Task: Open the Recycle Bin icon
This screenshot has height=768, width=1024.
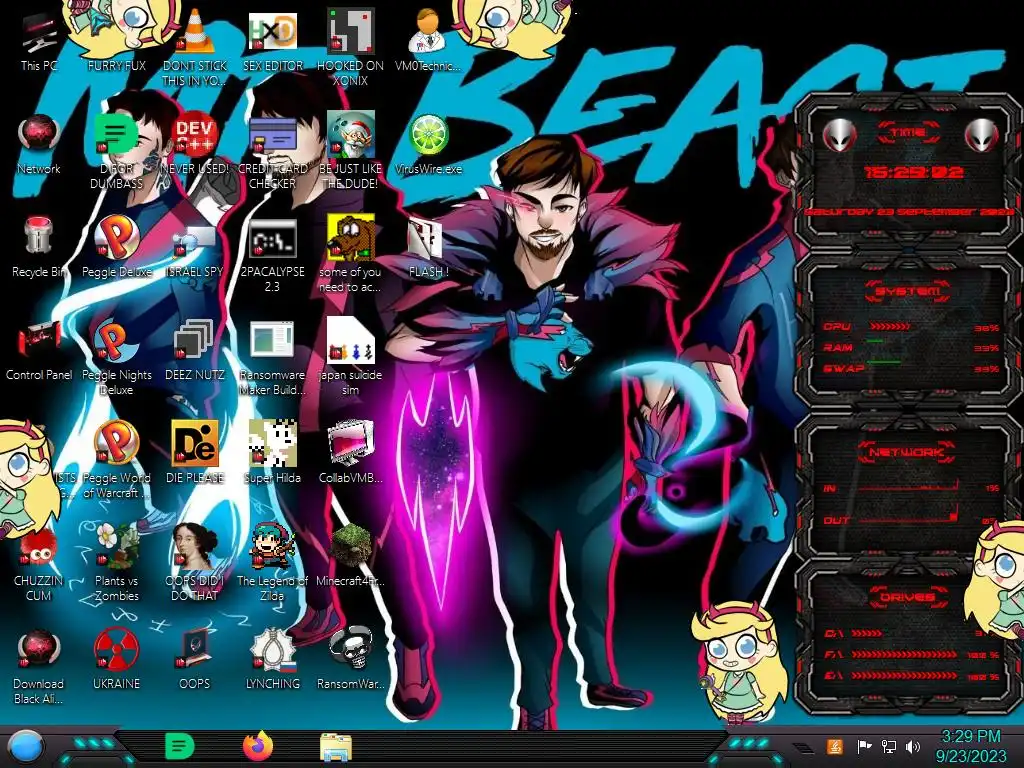Action: pyautogui.click(x=39, y=236)
